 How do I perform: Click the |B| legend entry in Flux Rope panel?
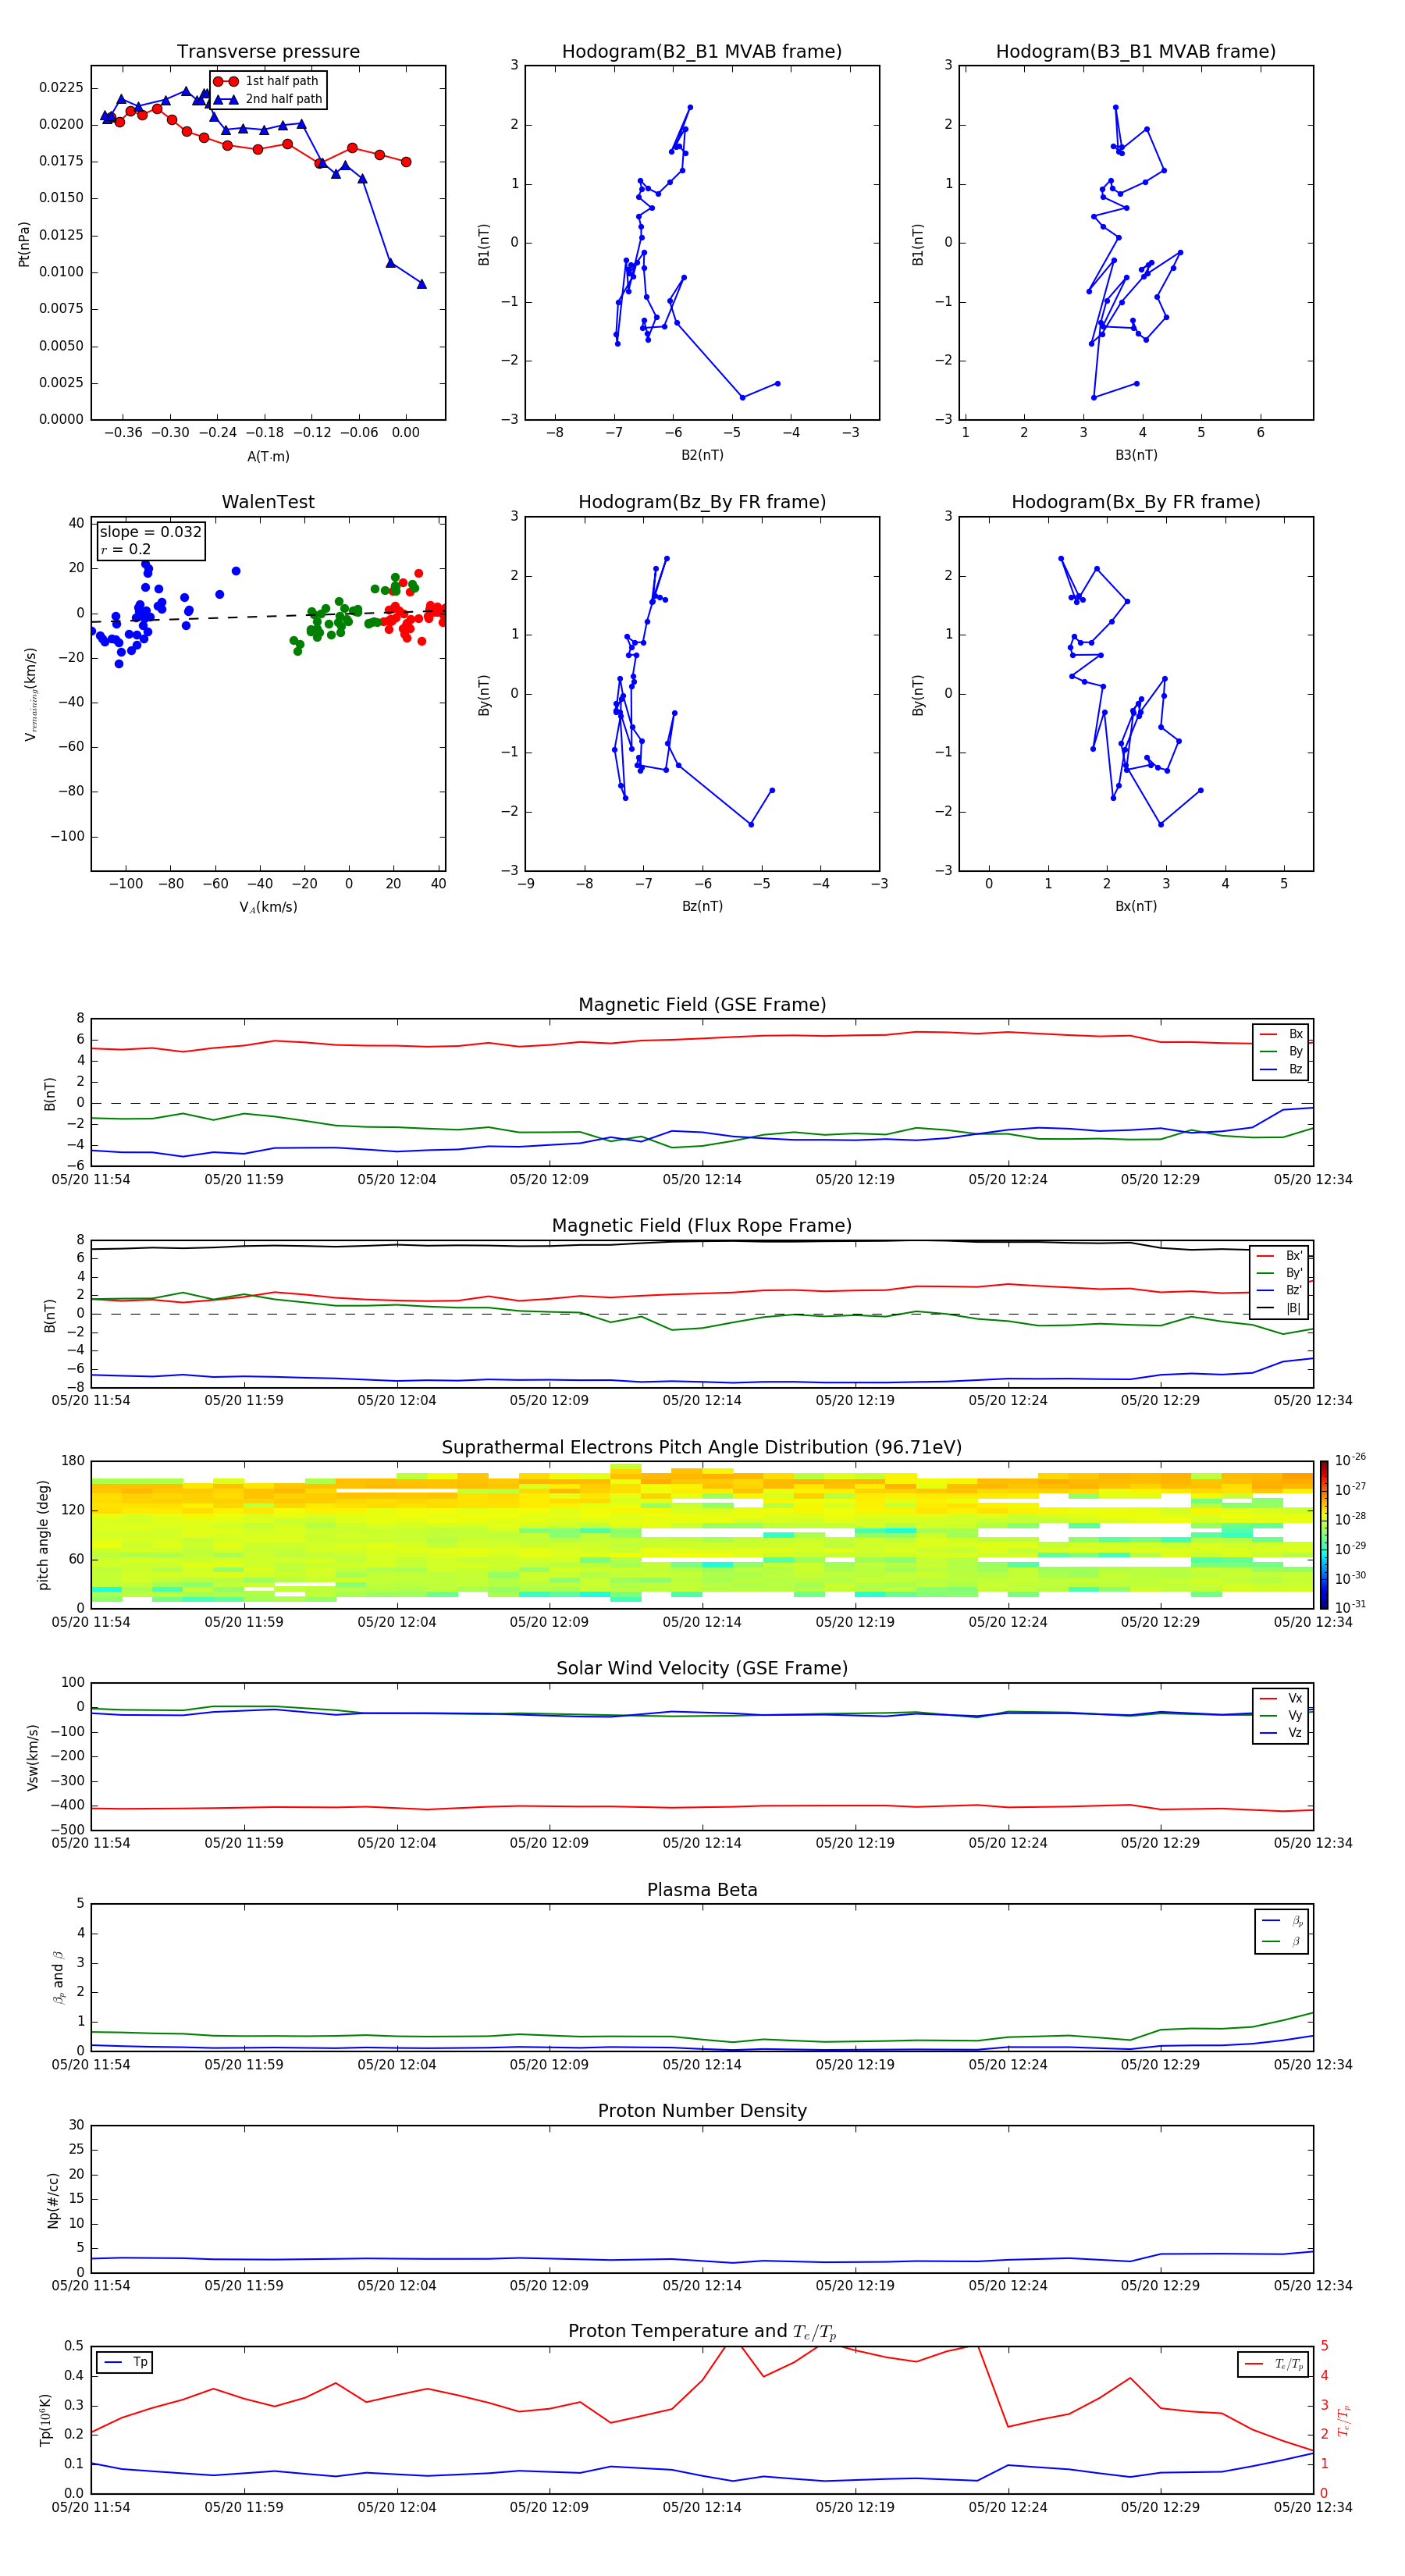(x=1280, y=1308)
